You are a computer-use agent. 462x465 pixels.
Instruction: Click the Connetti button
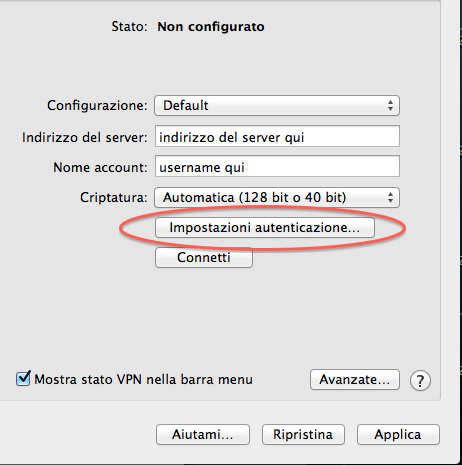click(x=204, y=257)
